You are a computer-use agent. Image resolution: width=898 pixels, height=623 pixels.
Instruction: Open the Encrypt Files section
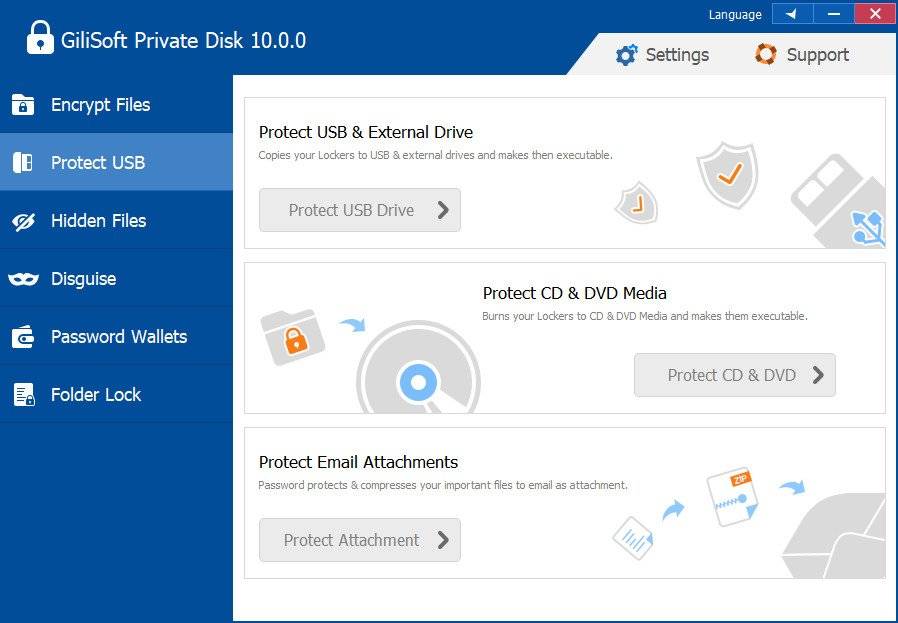pyautogui.click(x=116, y=105)
